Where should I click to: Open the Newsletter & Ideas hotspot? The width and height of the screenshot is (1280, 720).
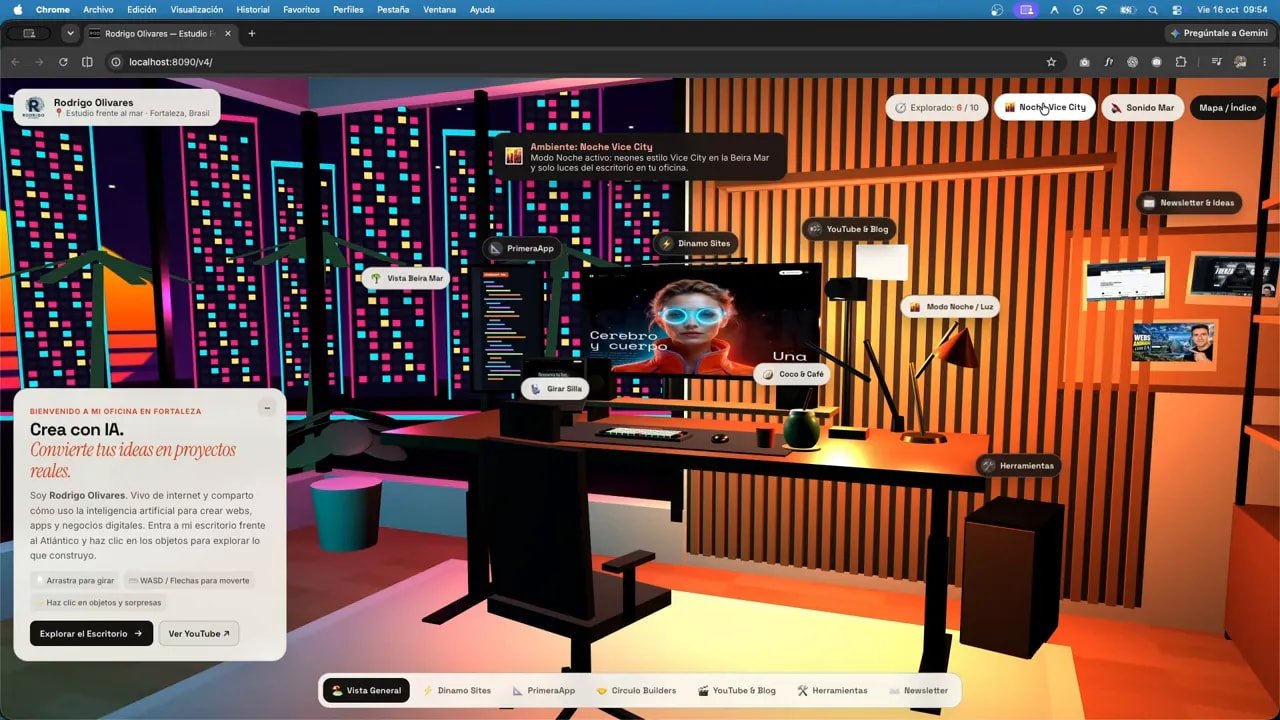point(1189,202)
